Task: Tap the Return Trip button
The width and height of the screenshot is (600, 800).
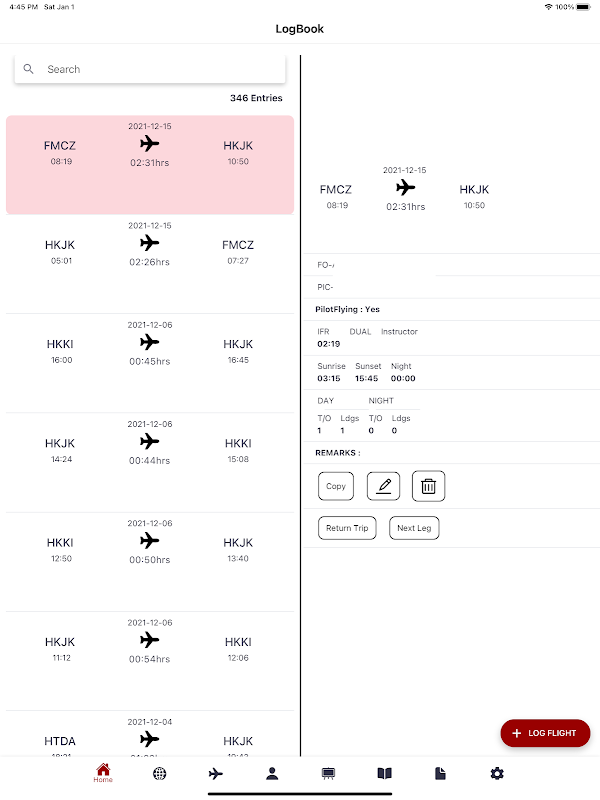Action: click(x=347, y=528)
